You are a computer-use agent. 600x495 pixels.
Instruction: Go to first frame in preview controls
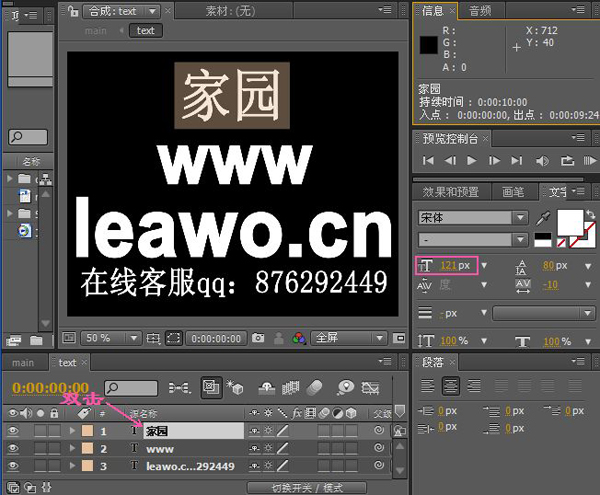(428, 161)
